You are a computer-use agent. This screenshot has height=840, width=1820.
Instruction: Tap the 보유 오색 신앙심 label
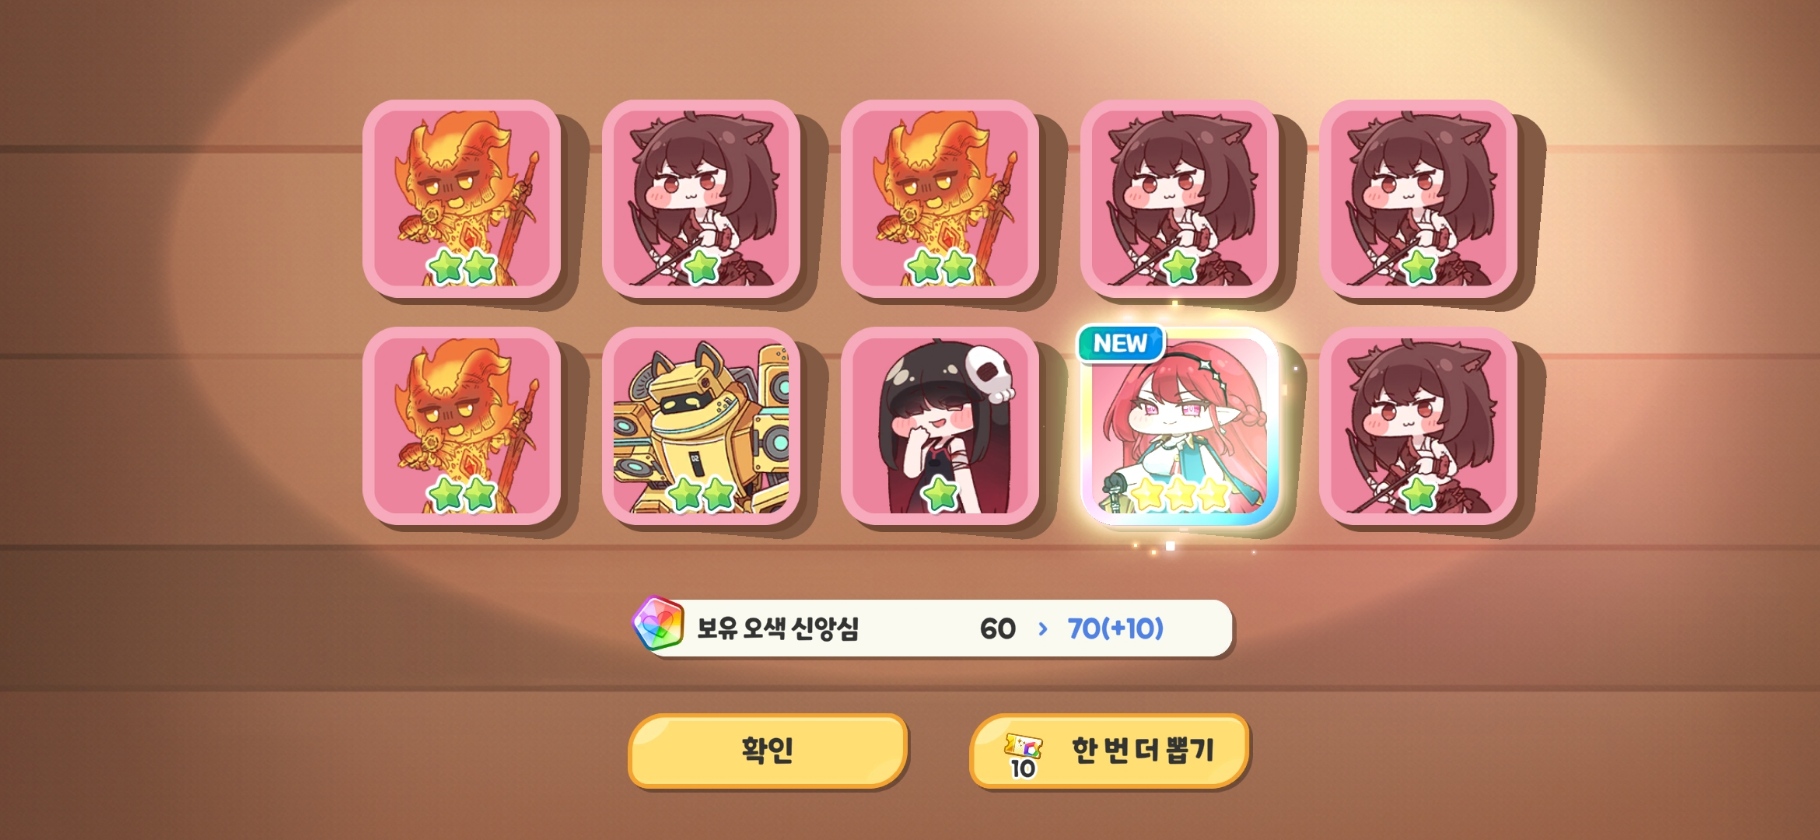(777, 628)
